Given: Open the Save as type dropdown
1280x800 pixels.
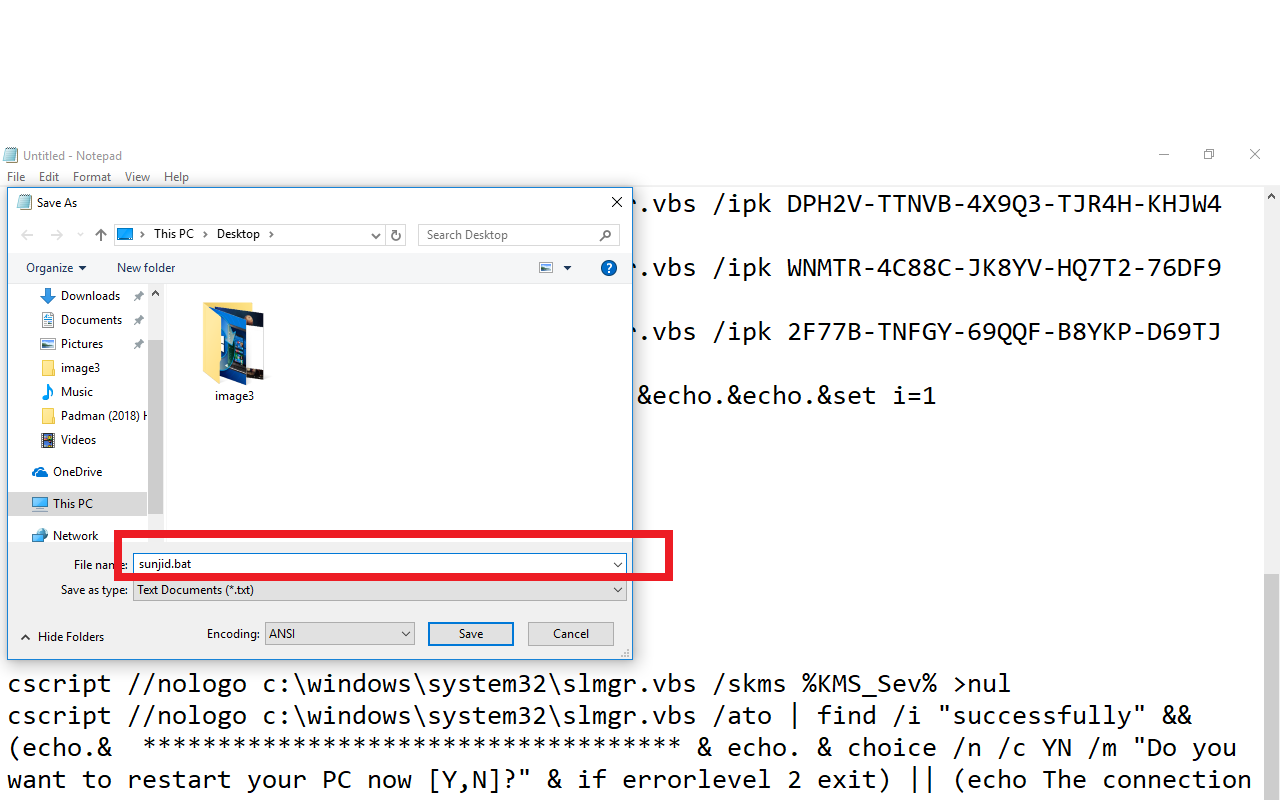Looking at the screenshot, I should (x=617, y=590).
